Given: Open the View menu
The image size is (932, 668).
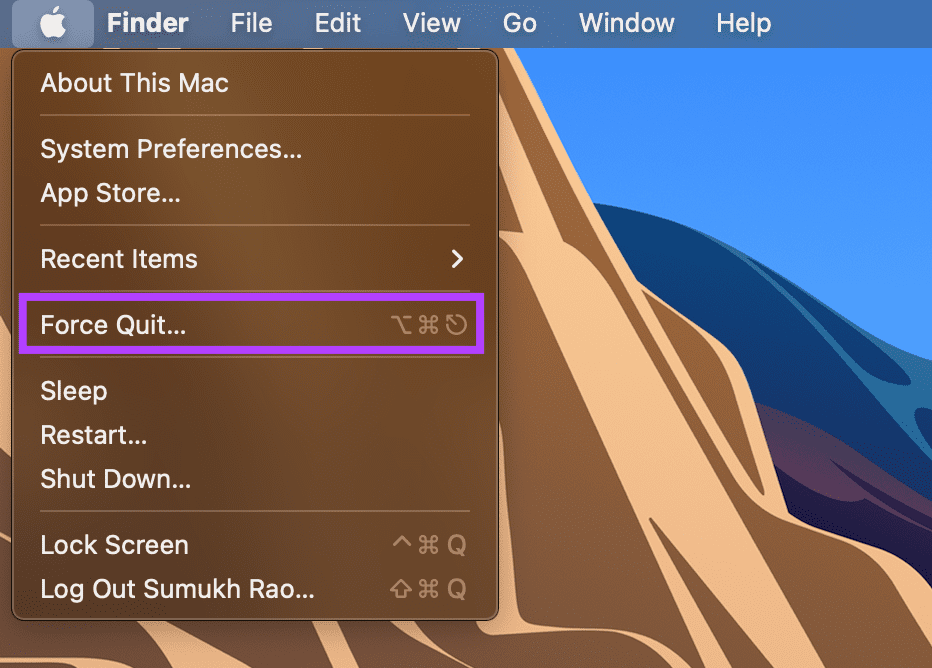Looking at the screenshot, I should pyautogui.click(x=432, y=24).
